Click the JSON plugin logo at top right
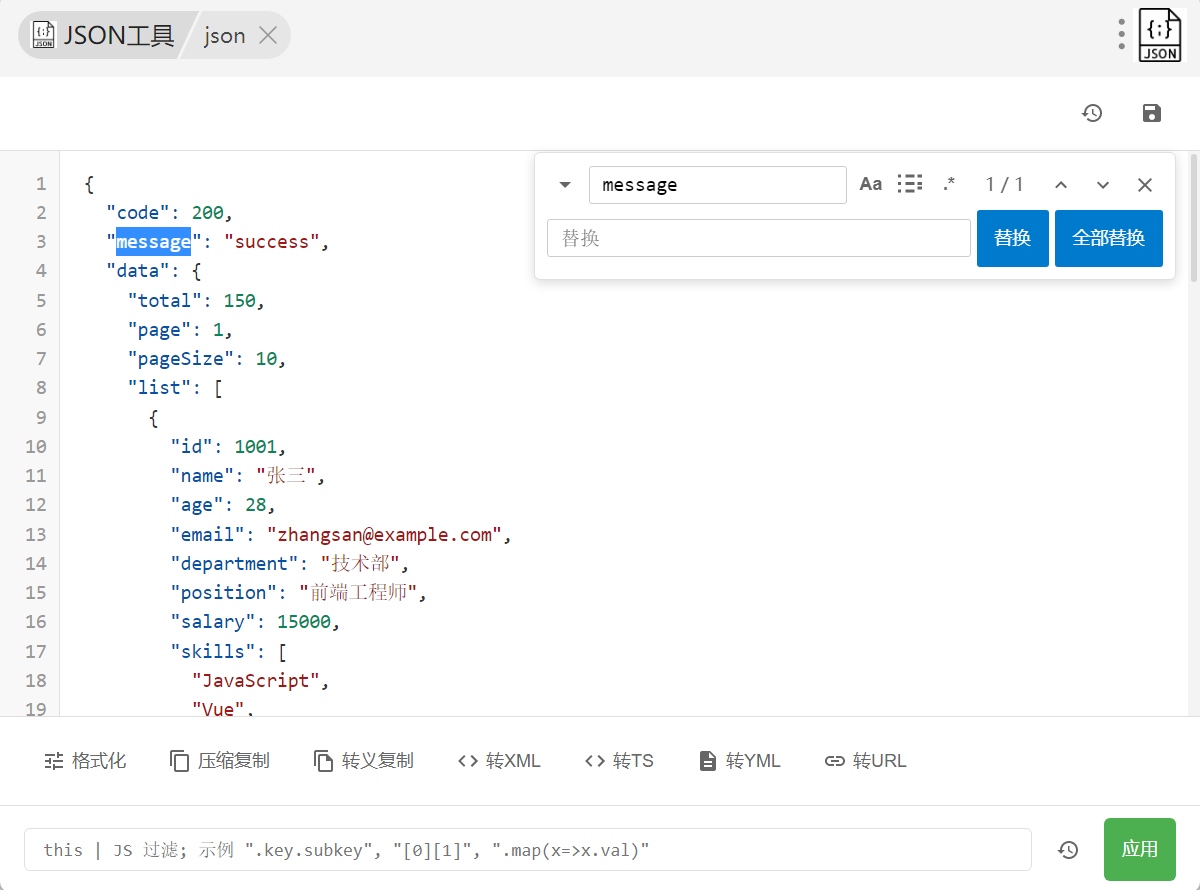Viewport: 1200px width, 890px height. (1160, 35)
